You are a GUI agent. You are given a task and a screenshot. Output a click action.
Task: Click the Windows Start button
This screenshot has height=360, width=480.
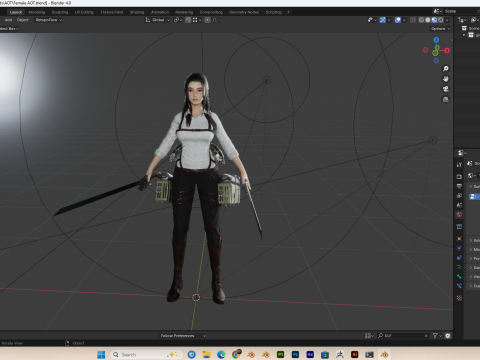[x=101, y=354]
